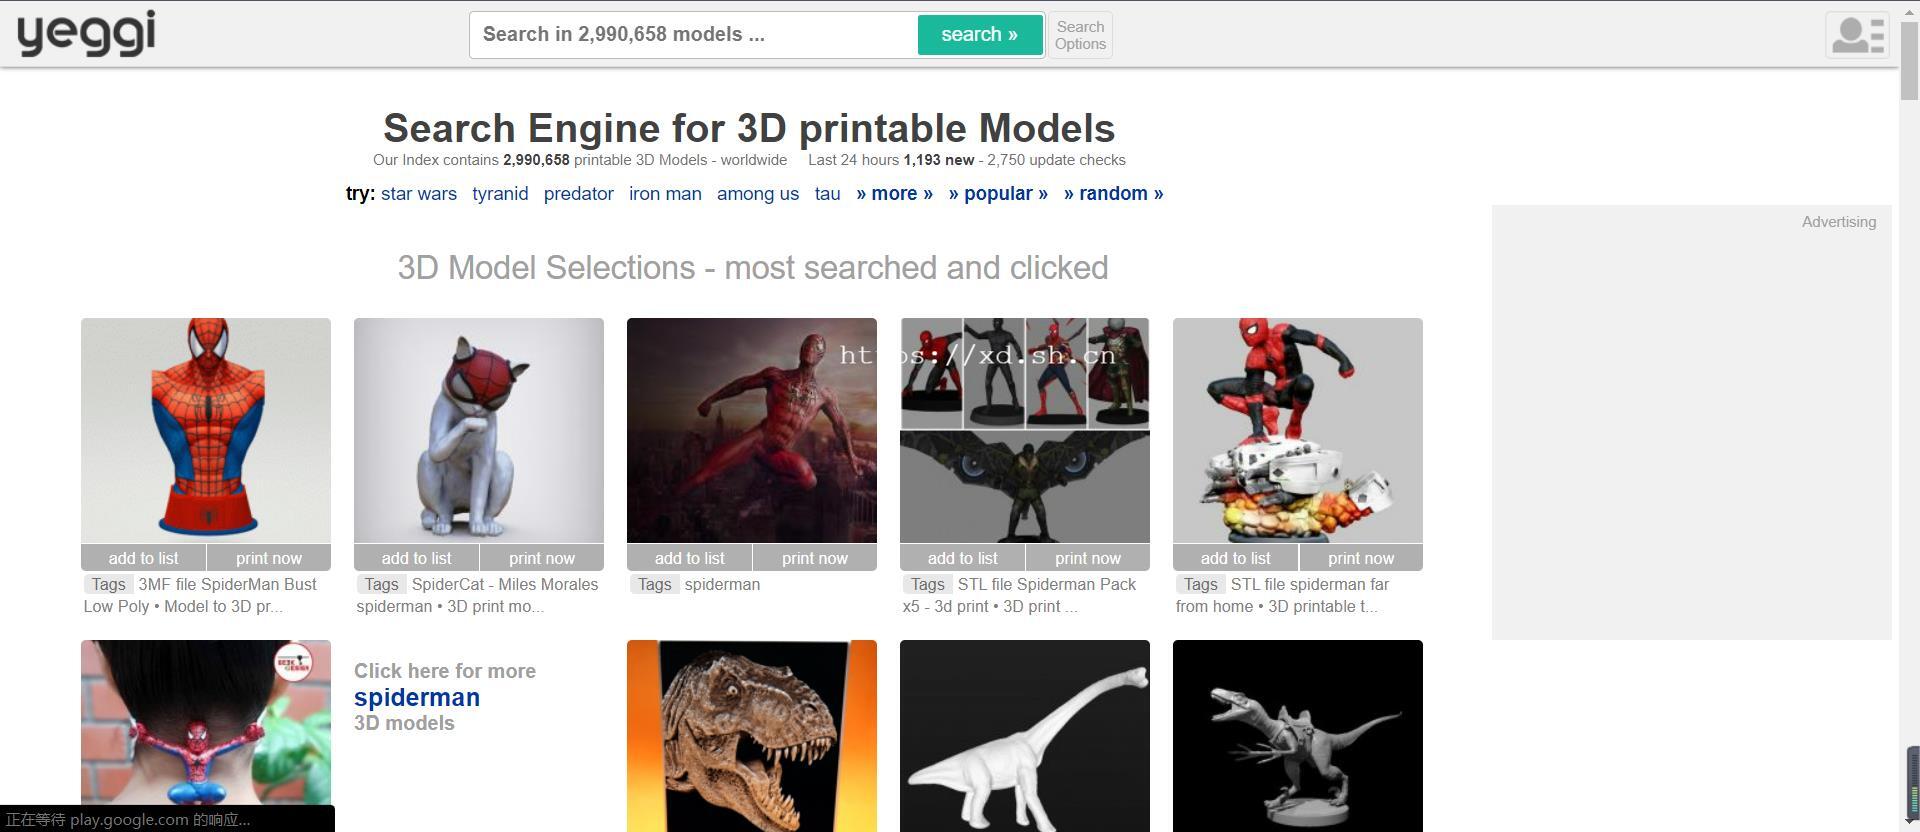Open the T-Rex head thumbnail
Screen dimensions: 1920x832
pos(752,736)
